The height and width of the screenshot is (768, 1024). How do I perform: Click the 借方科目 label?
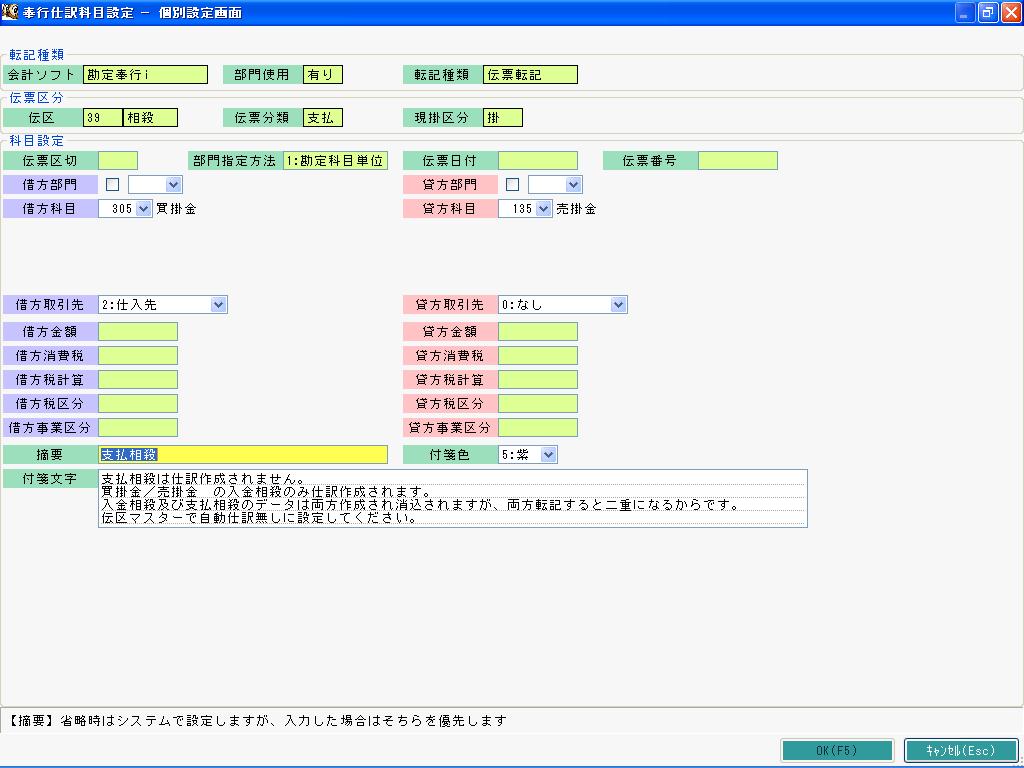50,209
